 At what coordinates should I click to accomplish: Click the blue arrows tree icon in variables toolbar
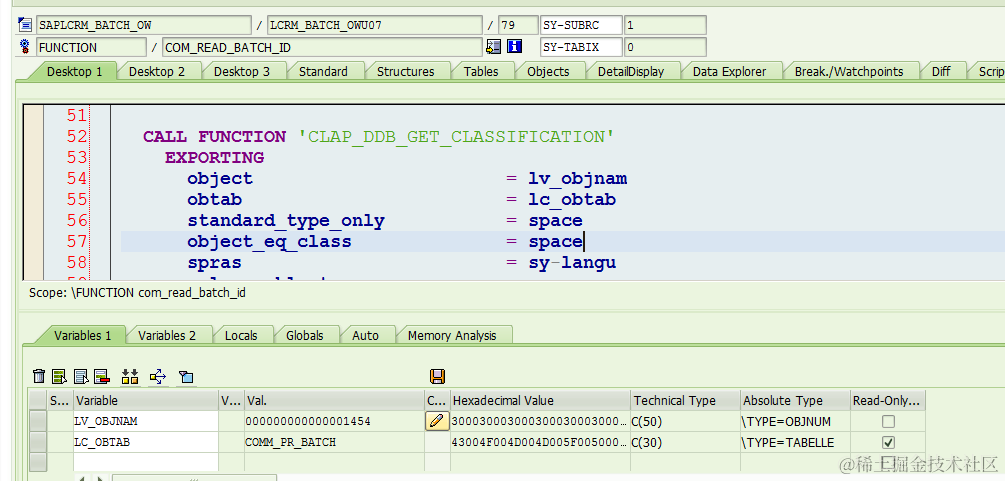click(x=158, y=376)
